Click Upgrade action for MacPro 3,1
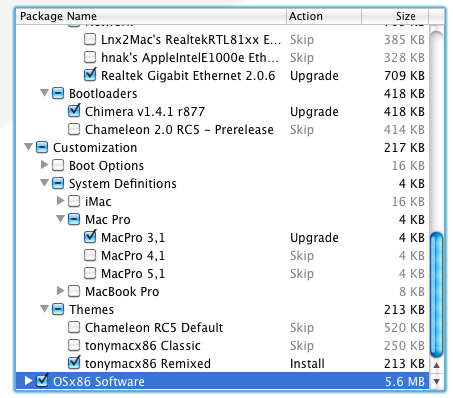This screenshot has width=453, height=398. click(x=314, y=238)
